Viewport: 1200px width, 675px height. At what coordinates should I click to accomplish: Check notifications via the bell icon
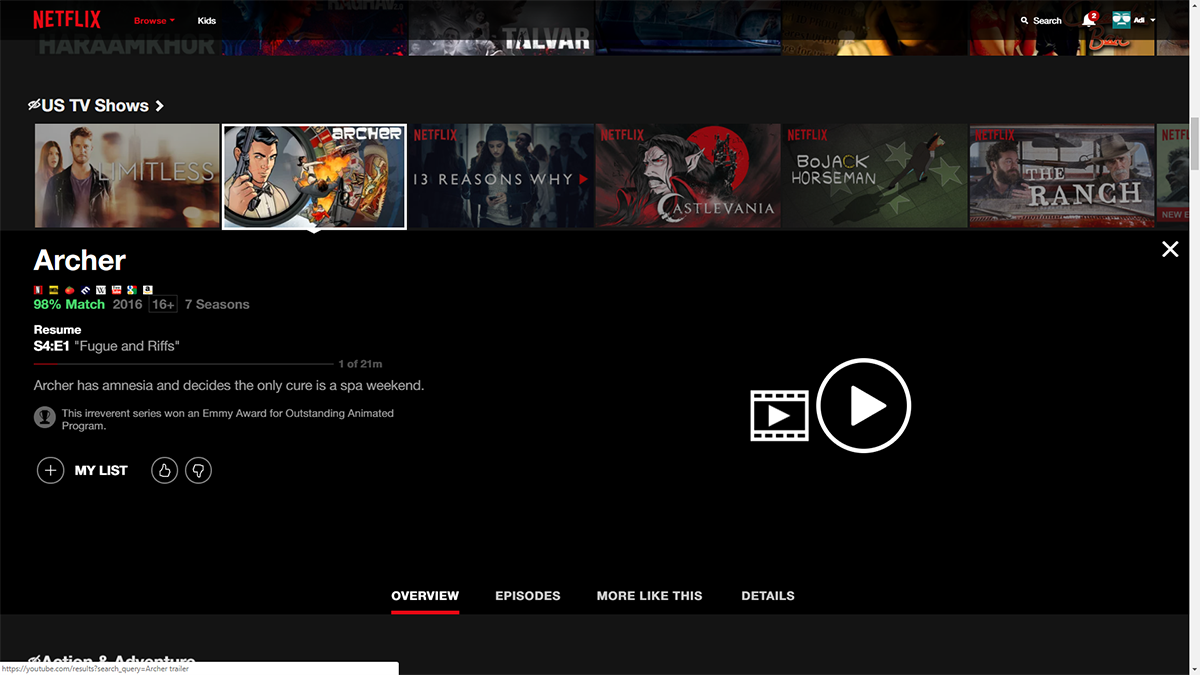(x=1089, y=20)
